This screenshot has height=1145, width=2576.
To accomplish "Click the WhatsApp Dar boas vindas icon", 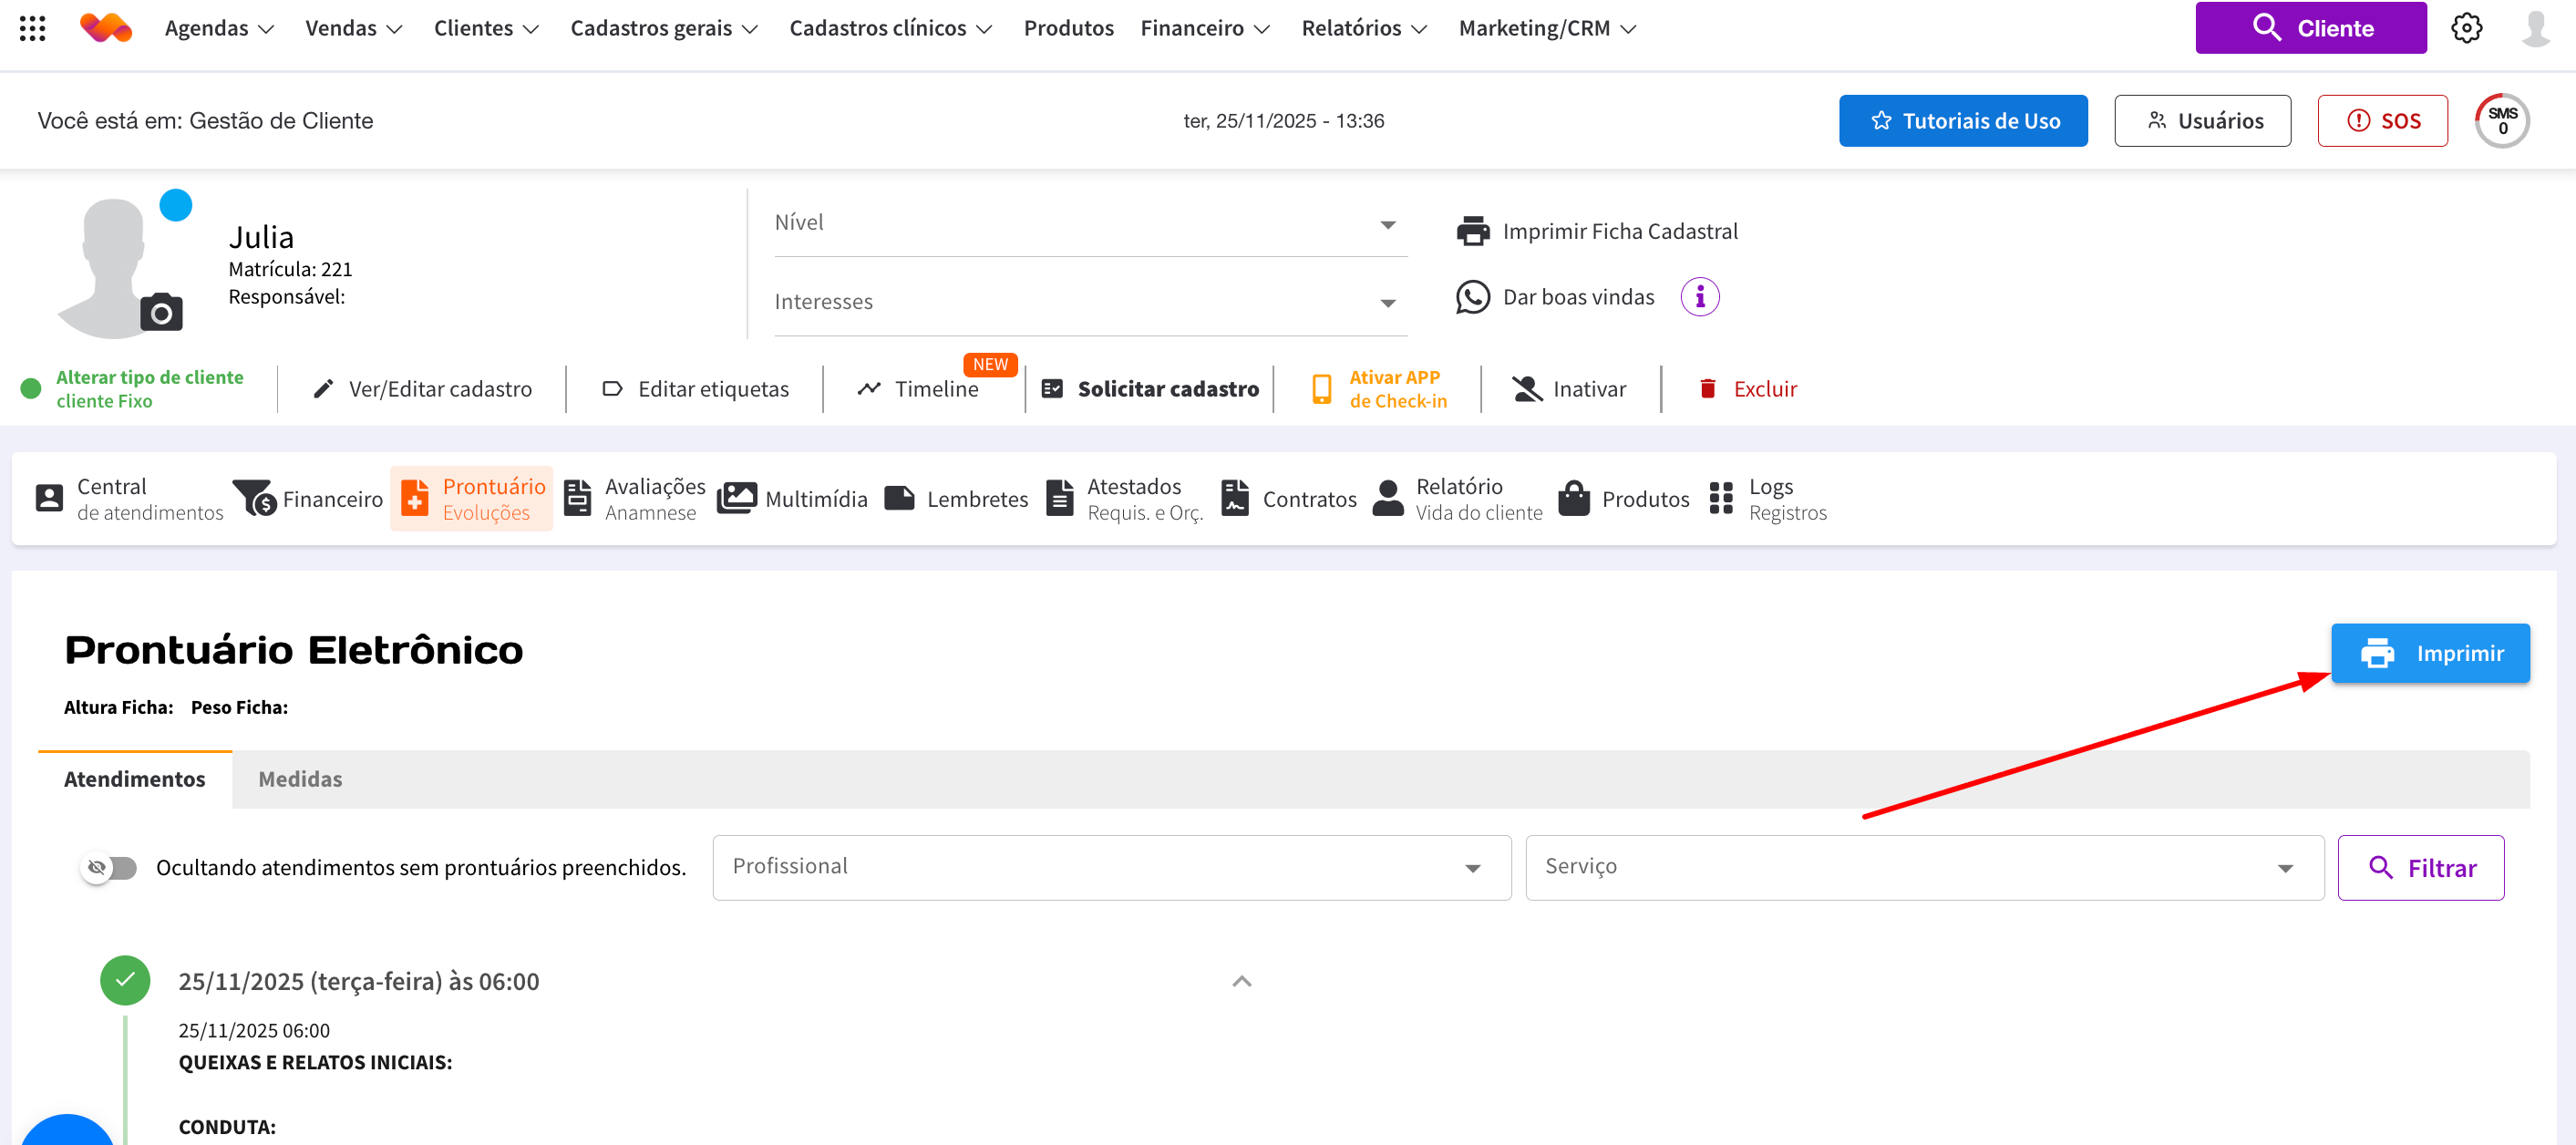I will [1472, 297].
